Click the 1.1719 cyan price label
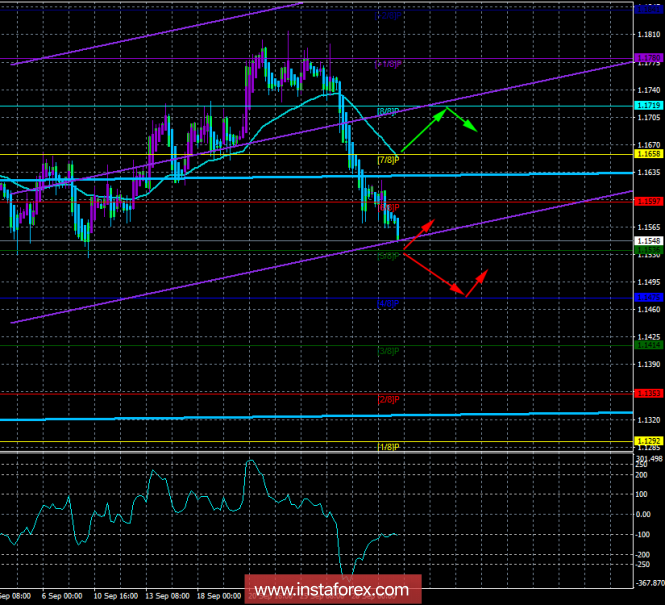Image resolution: width=665 pixels, height=605 pixels. point(648,106)
